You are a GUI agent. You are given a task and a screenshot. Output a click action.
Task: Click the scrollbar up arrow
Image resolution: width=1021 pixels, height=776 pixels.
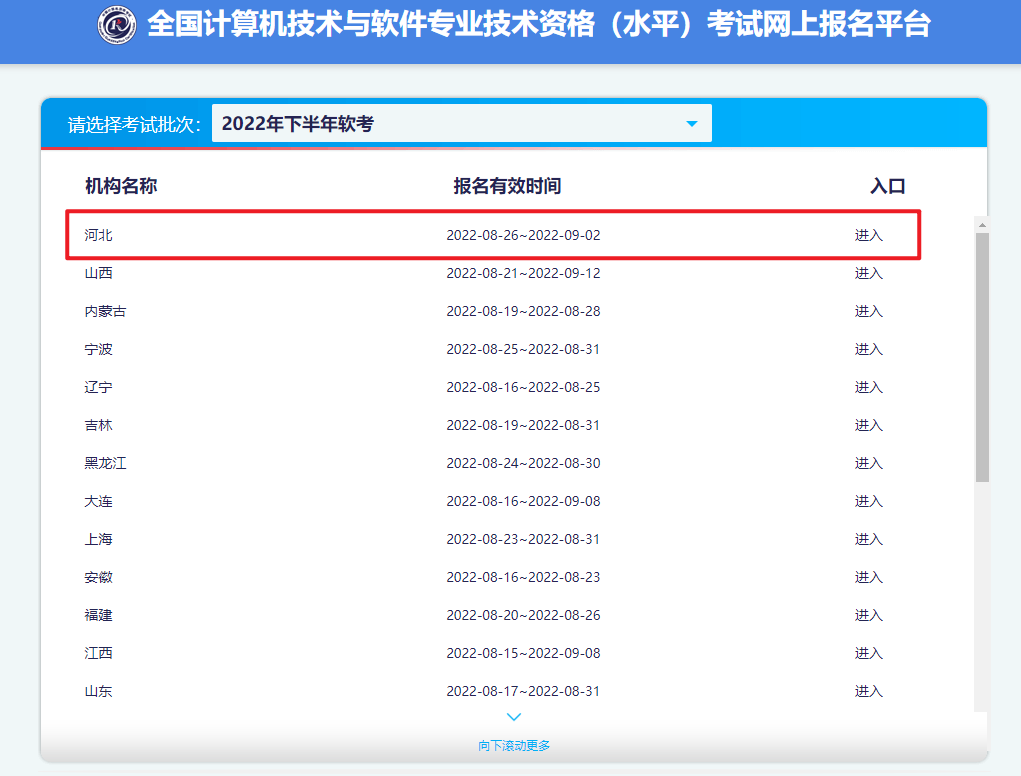point(982,225)
